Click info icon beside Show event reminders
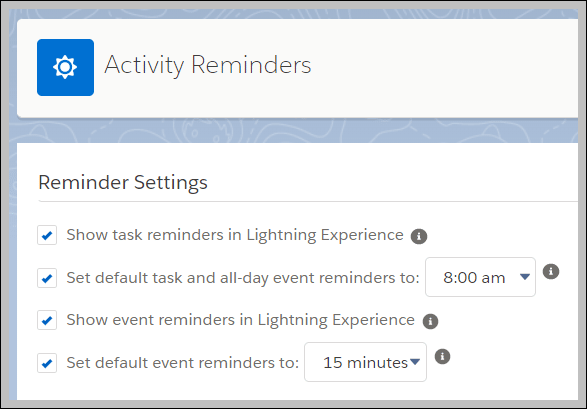This screenshot has height=409, width=587. 430,321
